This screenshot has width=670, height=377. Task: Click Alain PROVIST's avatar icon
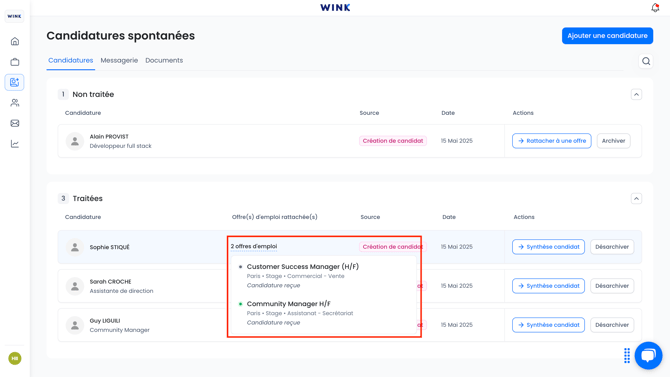pyautogui.click(x=75, y=141)
